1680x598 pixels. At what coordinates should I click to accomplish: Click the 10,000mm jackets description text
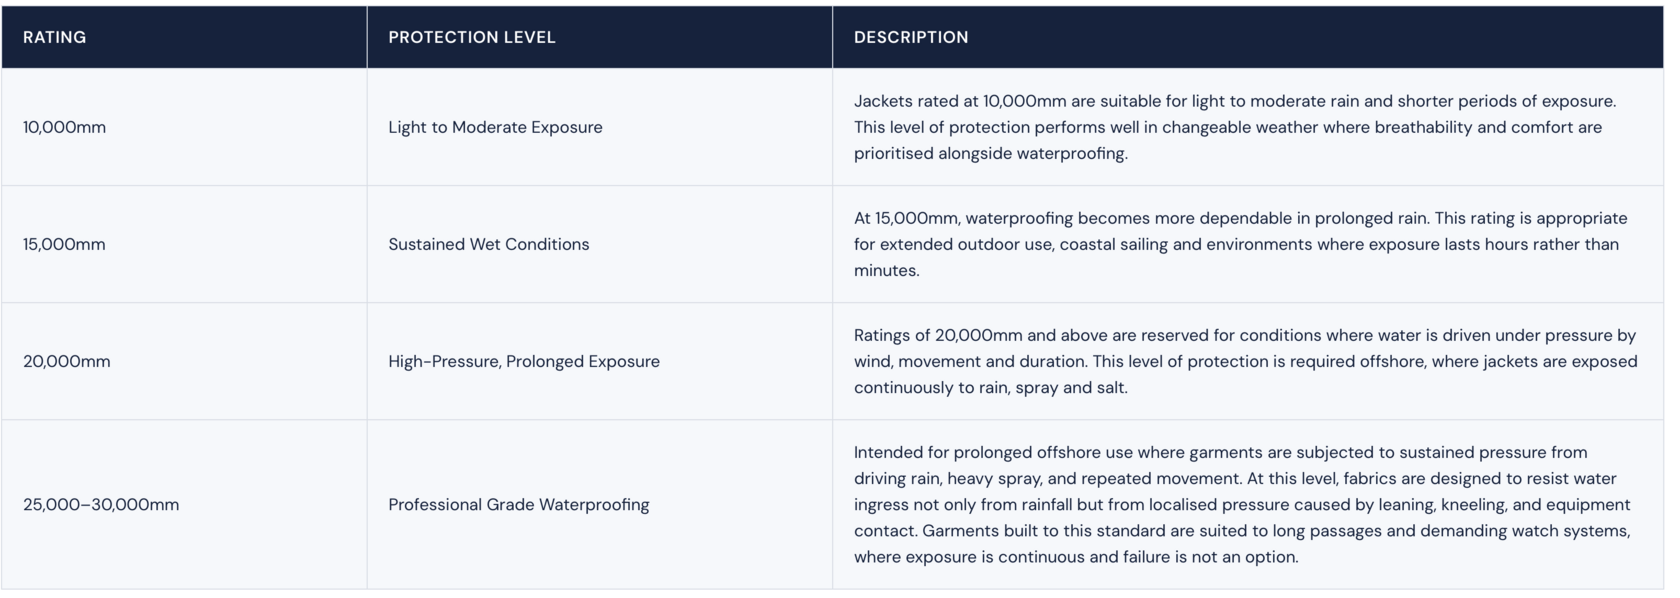(x=1235, y=127)
